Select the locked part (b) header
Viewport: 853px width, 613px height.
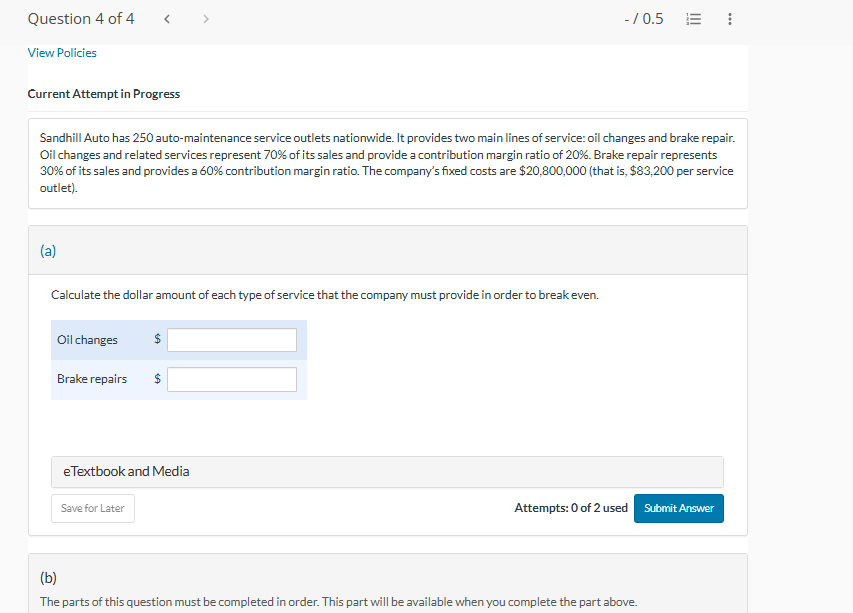point(48,577)
